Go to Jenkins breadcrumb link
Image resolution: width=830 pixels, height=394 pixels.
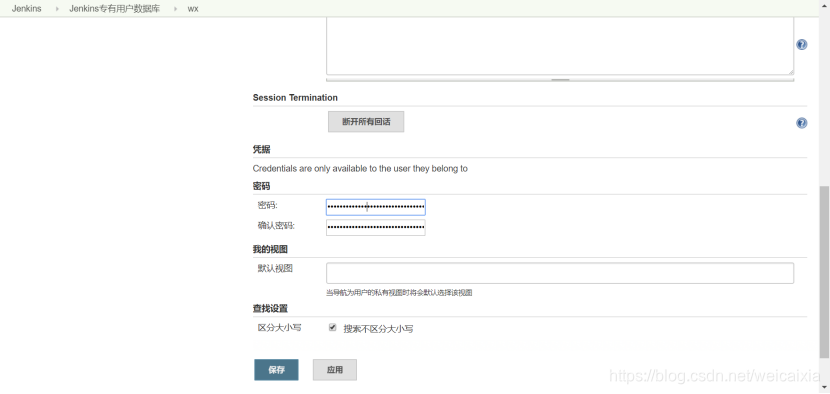[26, 8]
